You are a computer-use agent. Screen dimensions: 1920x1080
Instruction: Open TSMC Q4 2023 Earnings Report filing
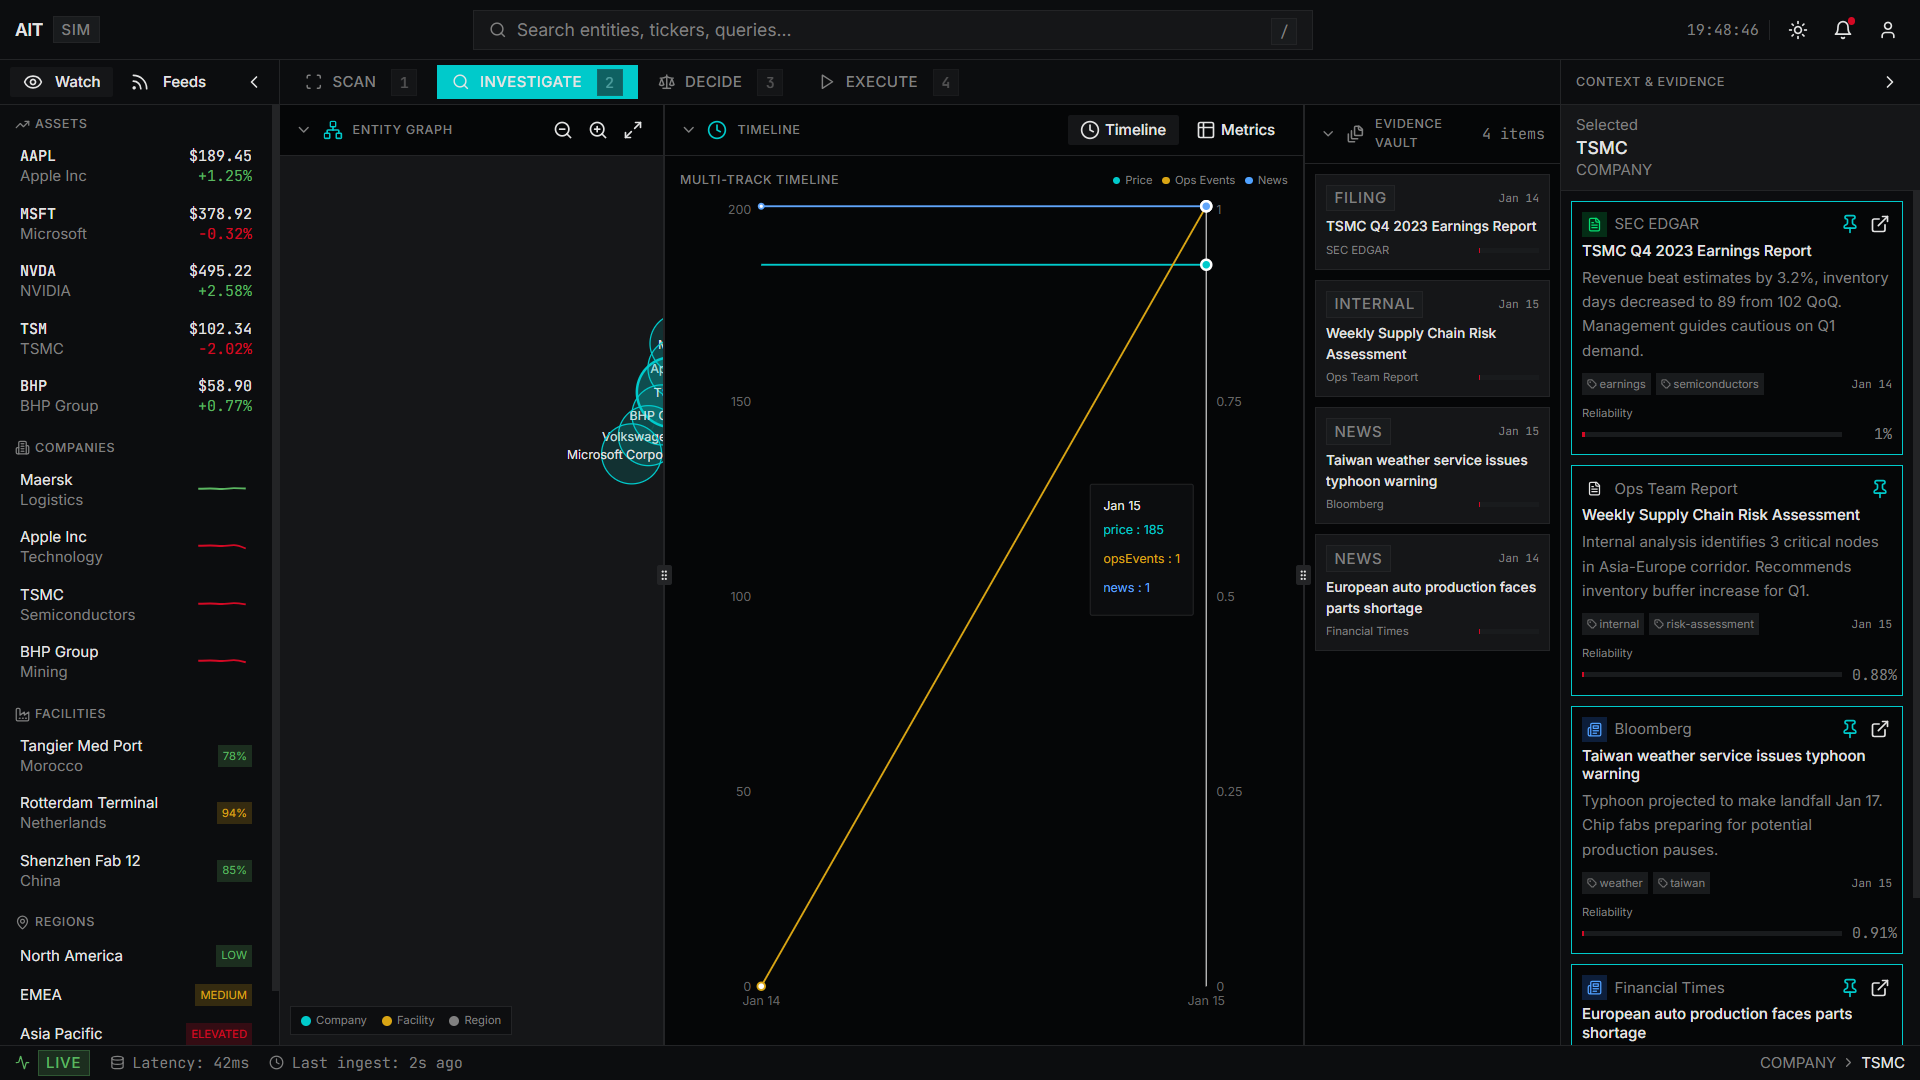pos(1432,222)
